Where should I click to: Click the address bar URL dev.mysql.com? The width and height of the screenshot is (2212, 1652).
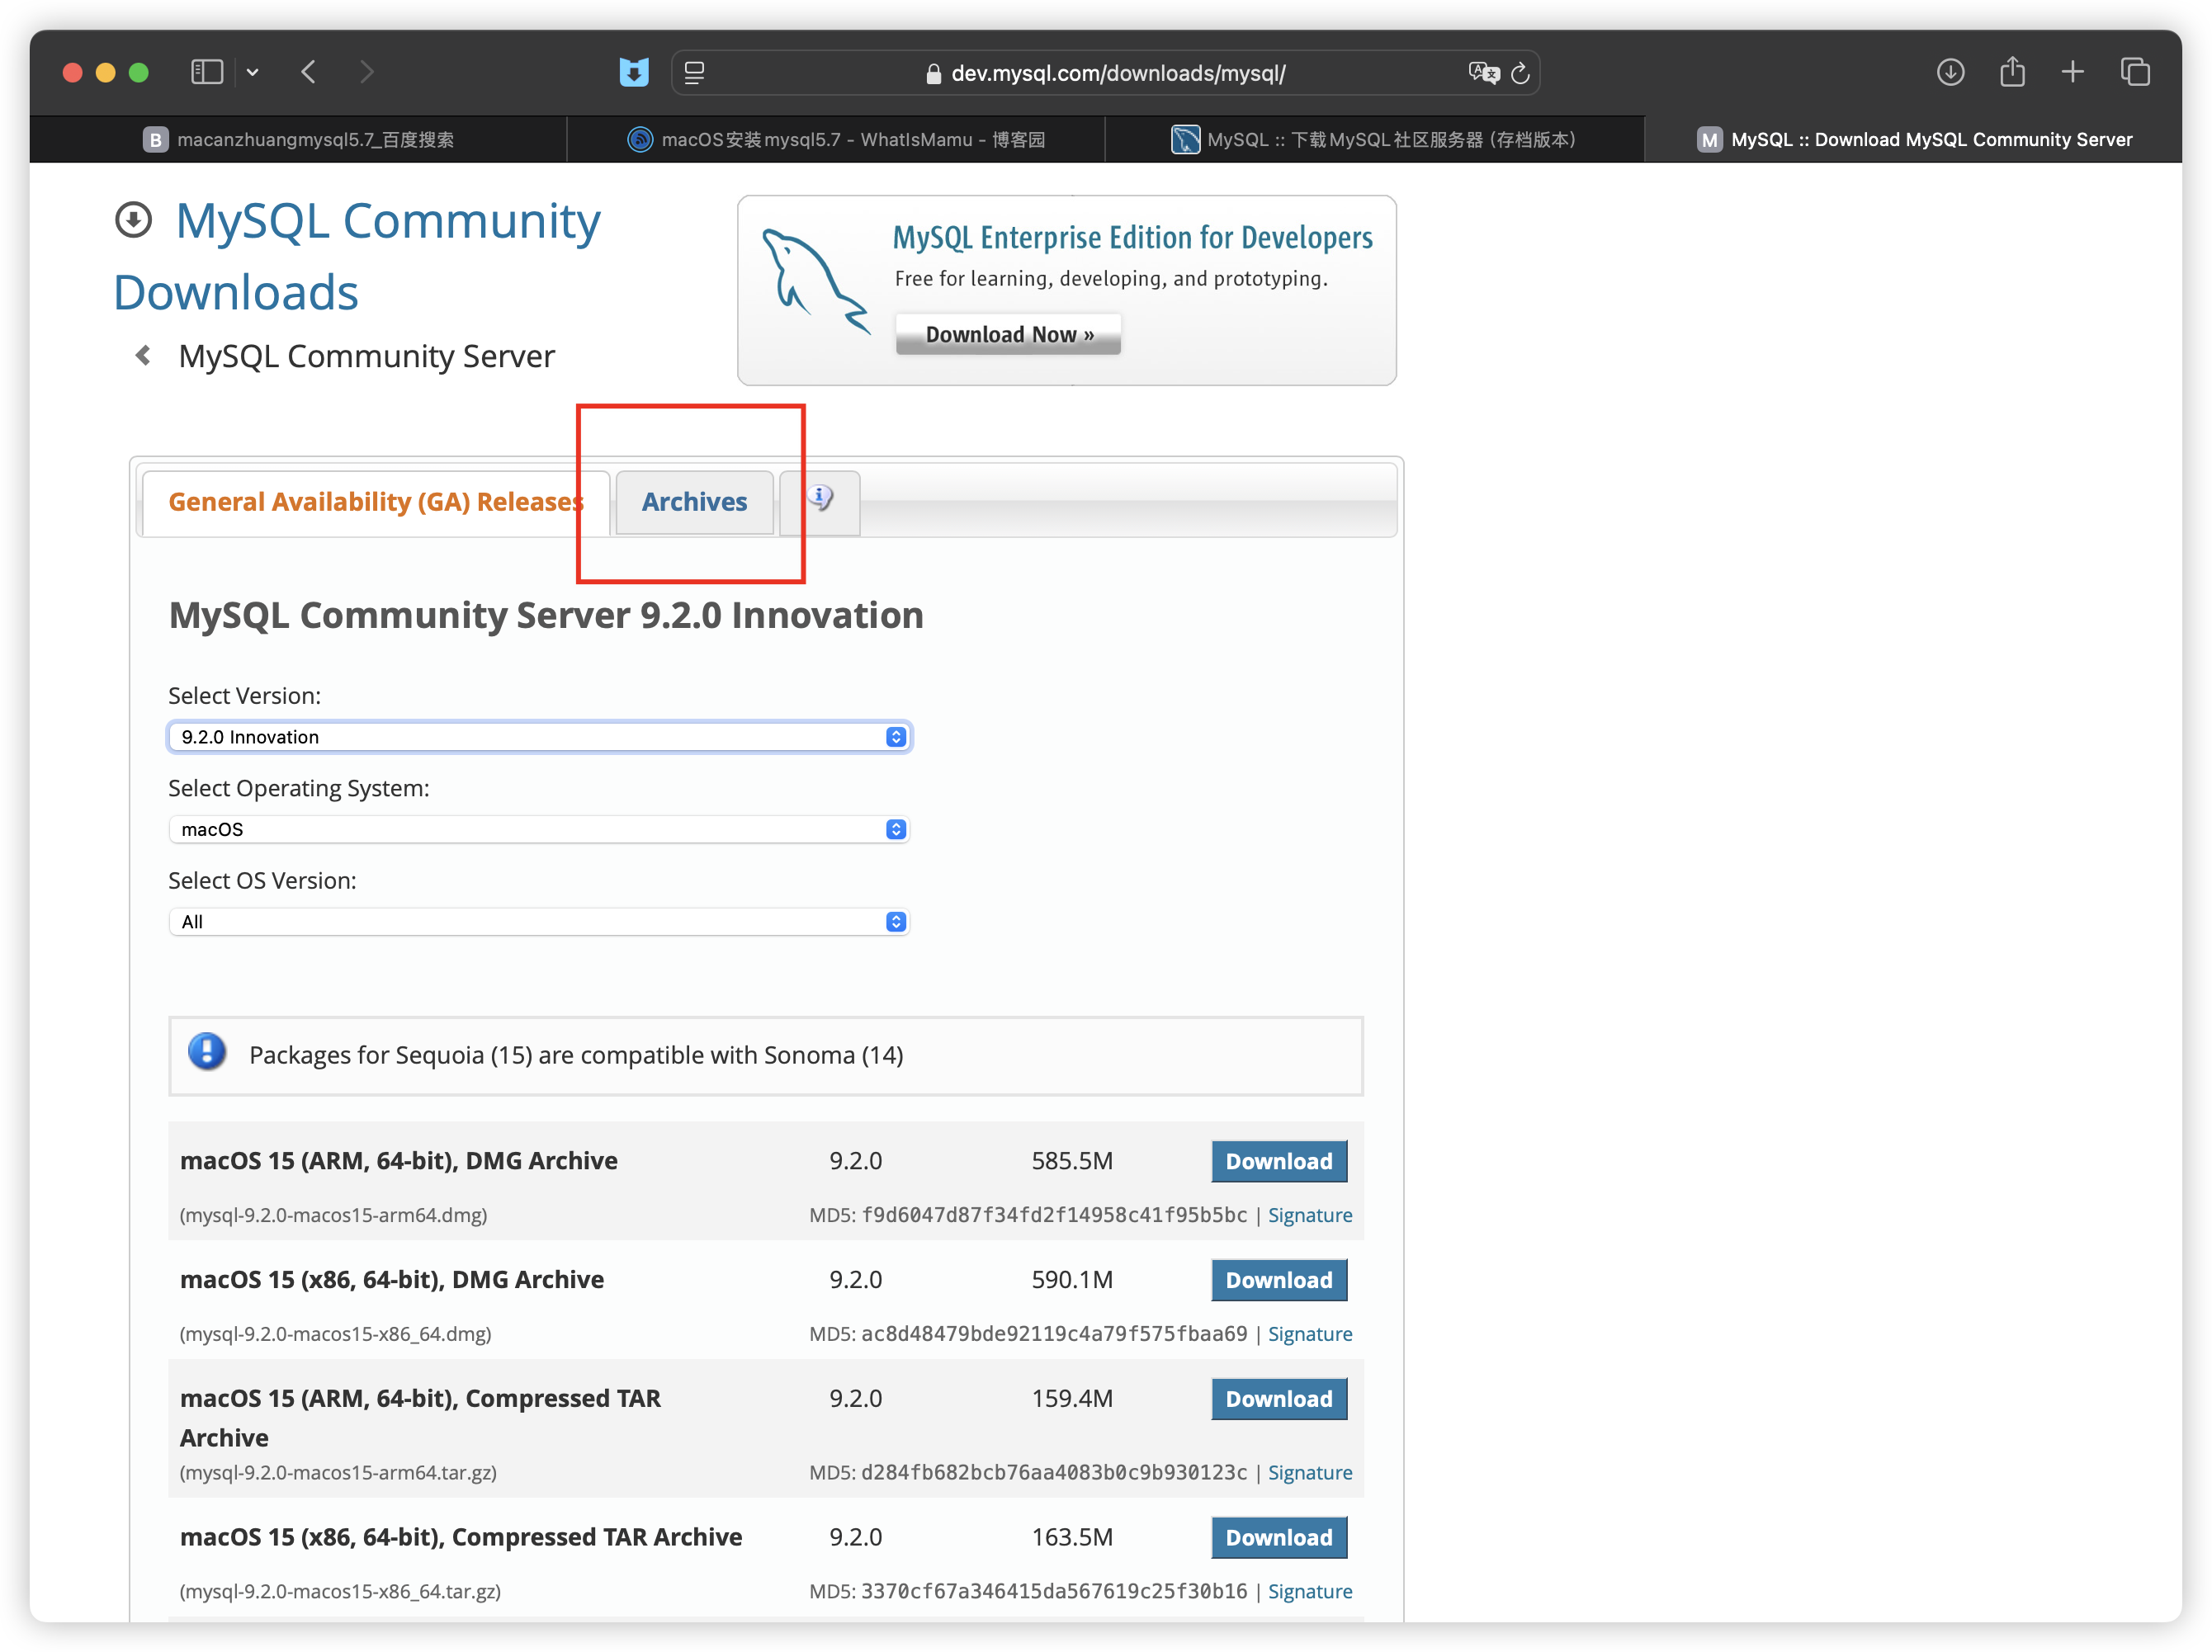tap(1118, 73)
